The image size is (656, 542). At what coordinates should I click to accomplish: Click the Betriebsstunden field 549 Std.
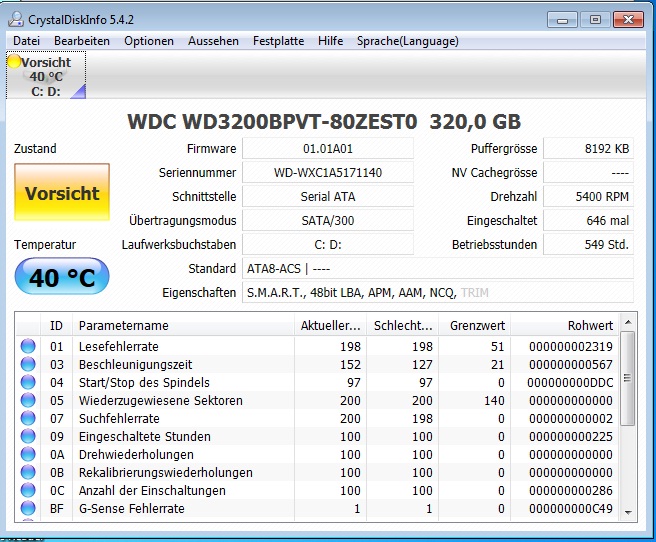click(x=588, y=244)
